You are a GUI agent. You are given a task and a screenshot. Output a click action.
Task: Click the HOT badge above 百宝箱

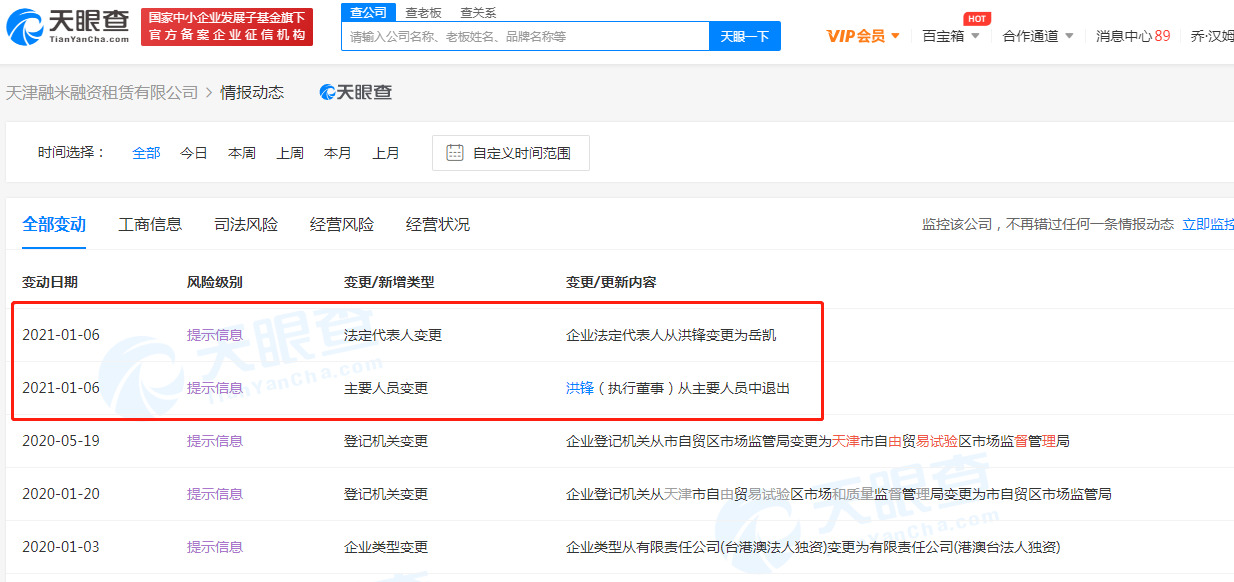click(977, 18)
